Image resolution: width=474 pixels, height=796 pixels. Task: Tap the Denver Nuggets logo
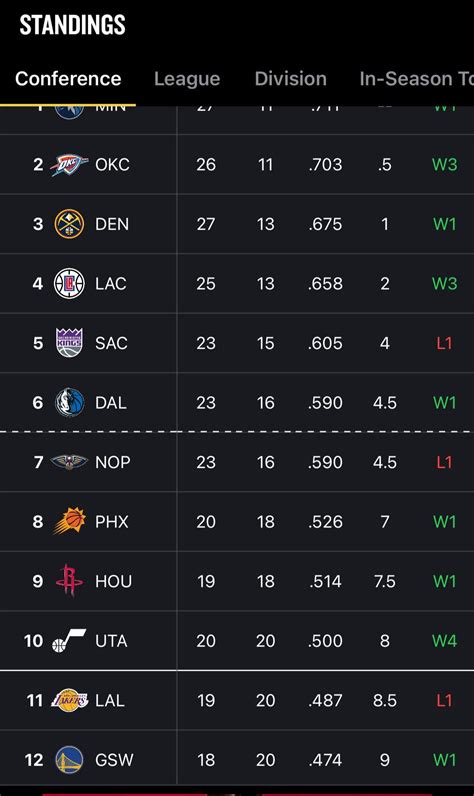[x=70, y=224]
